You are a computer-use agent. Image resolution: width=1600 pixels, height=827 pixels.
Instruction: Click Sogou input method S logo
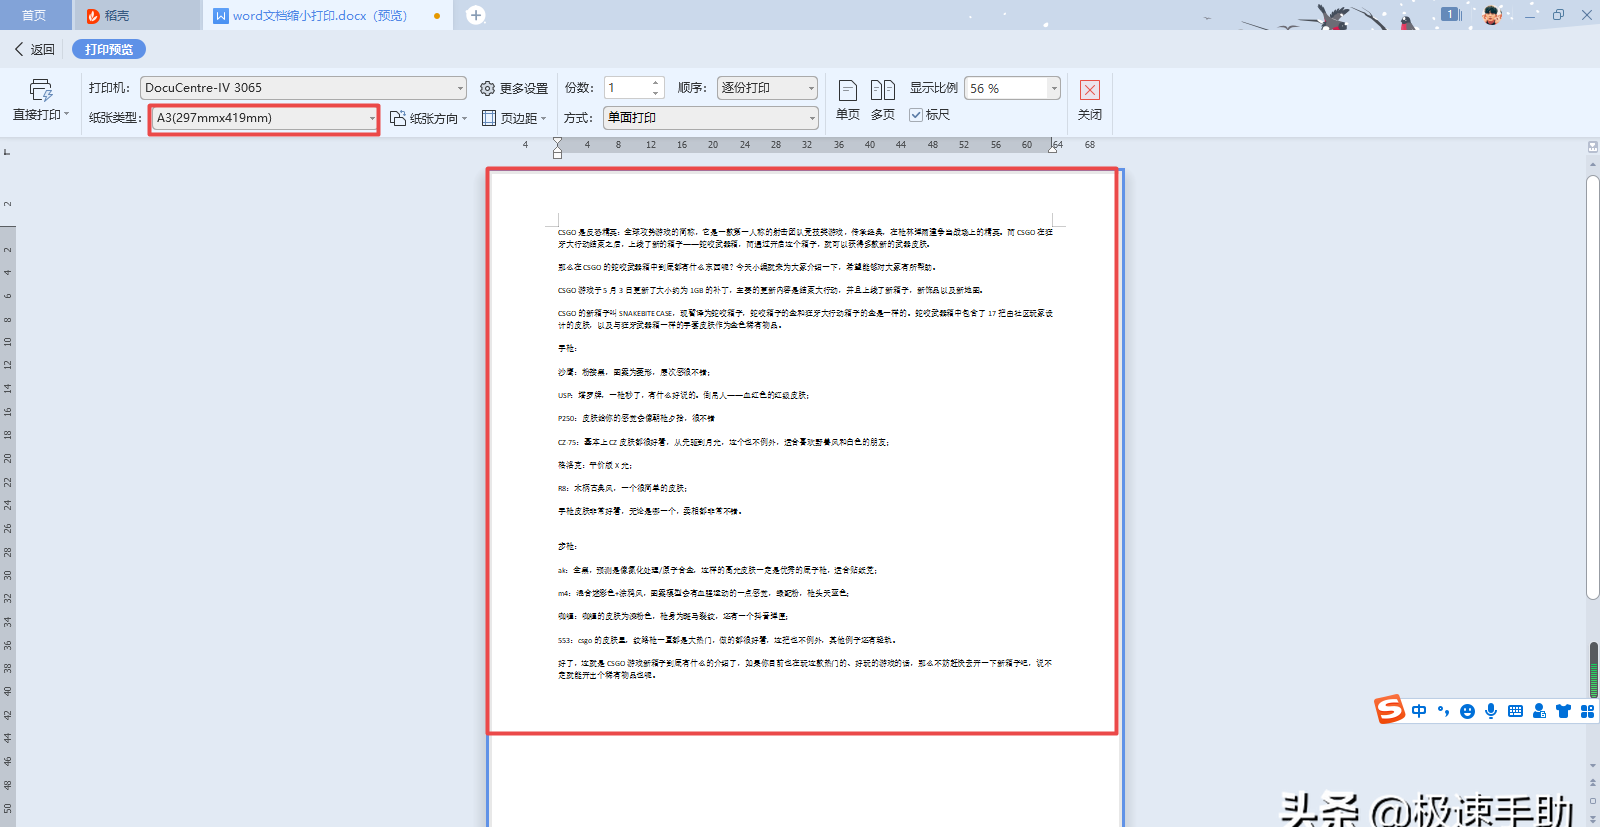coord(1389,709)
